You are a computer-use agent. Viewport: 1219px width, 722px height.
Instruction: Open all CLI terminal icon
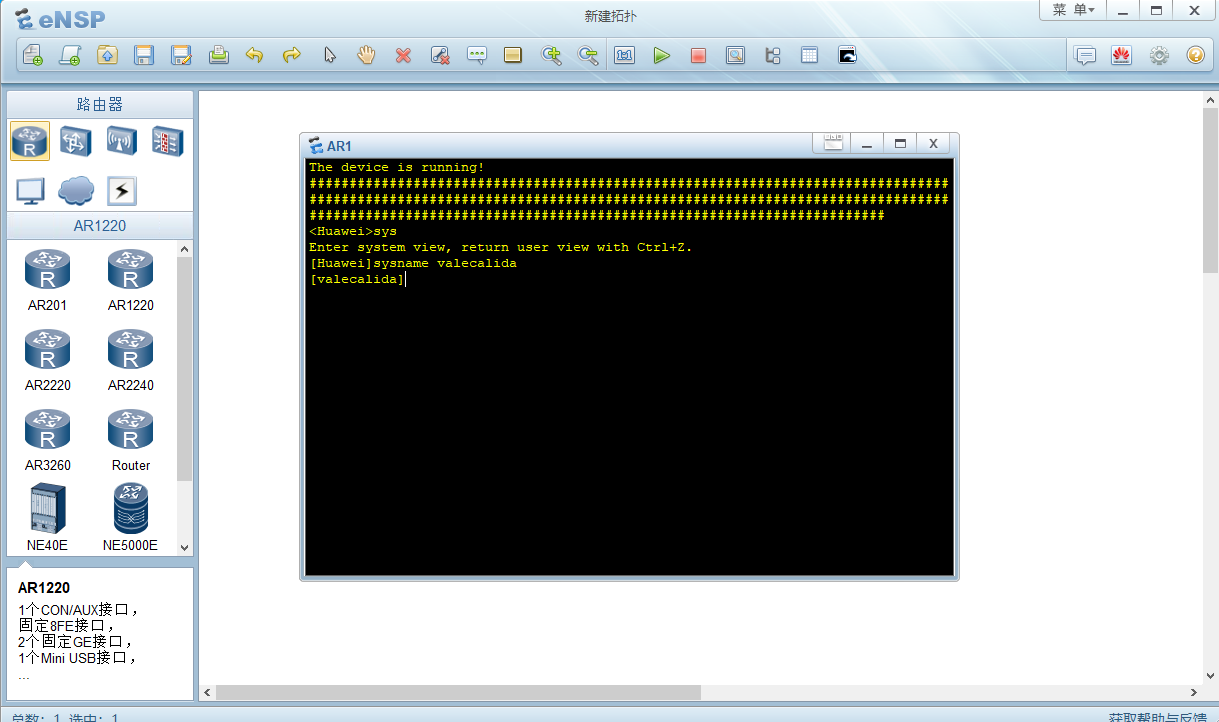[847, 55]
